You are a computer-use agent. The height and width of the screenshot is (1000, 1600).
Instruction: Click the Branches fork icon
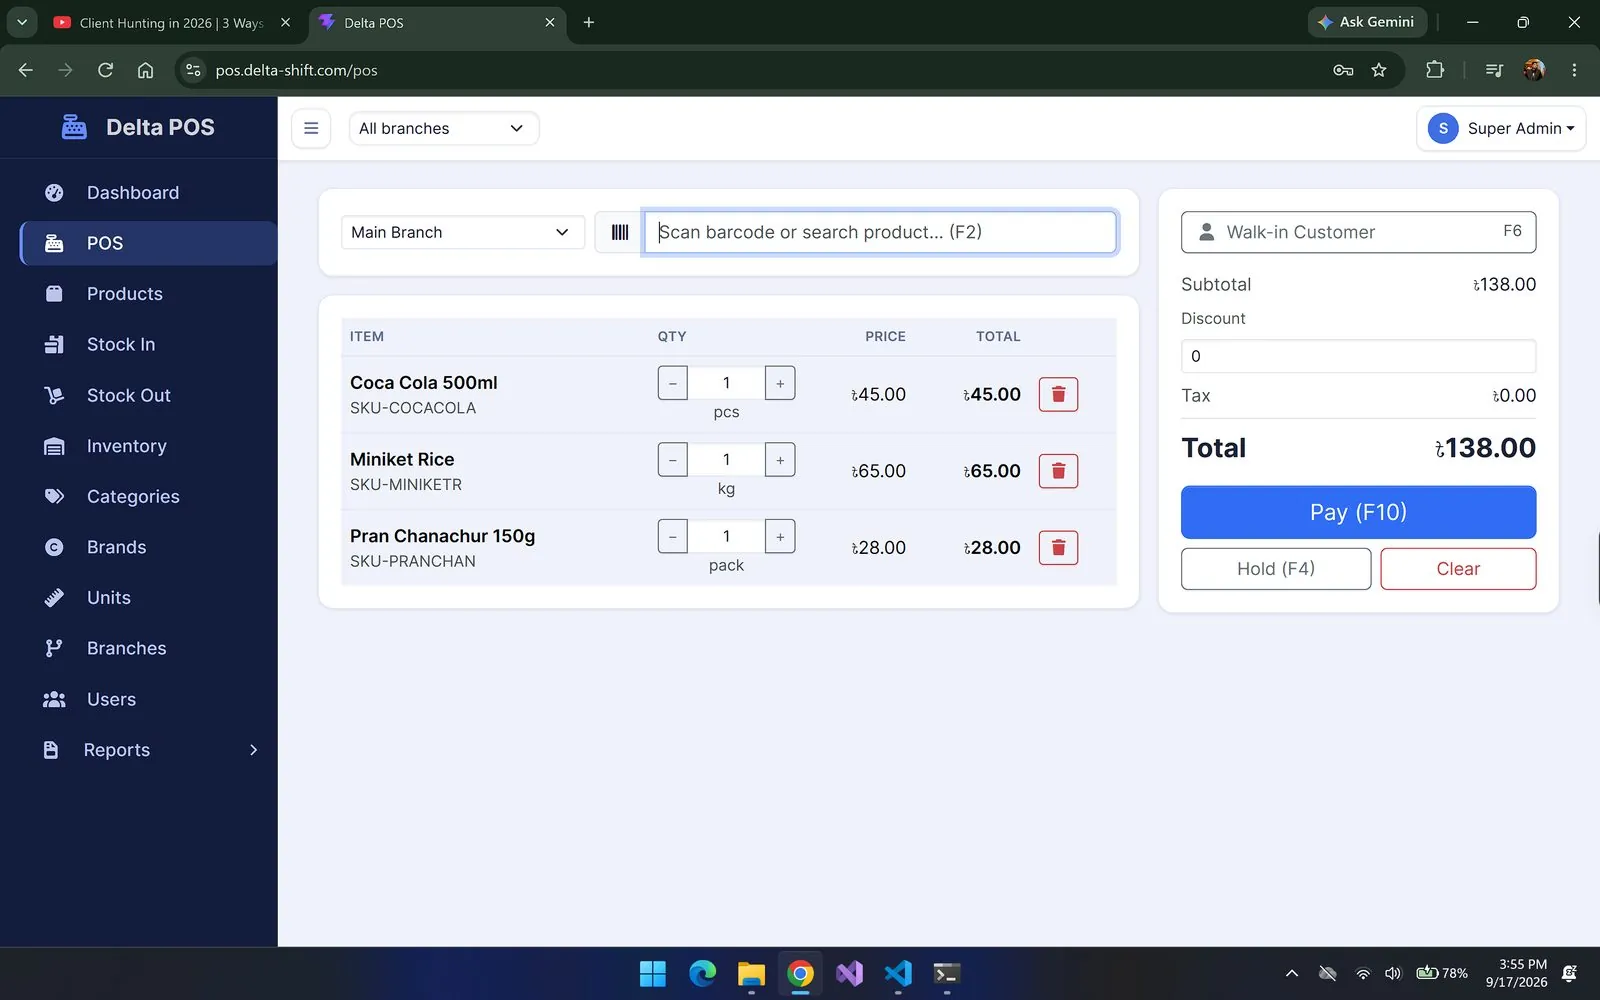[x=54, y=648]
